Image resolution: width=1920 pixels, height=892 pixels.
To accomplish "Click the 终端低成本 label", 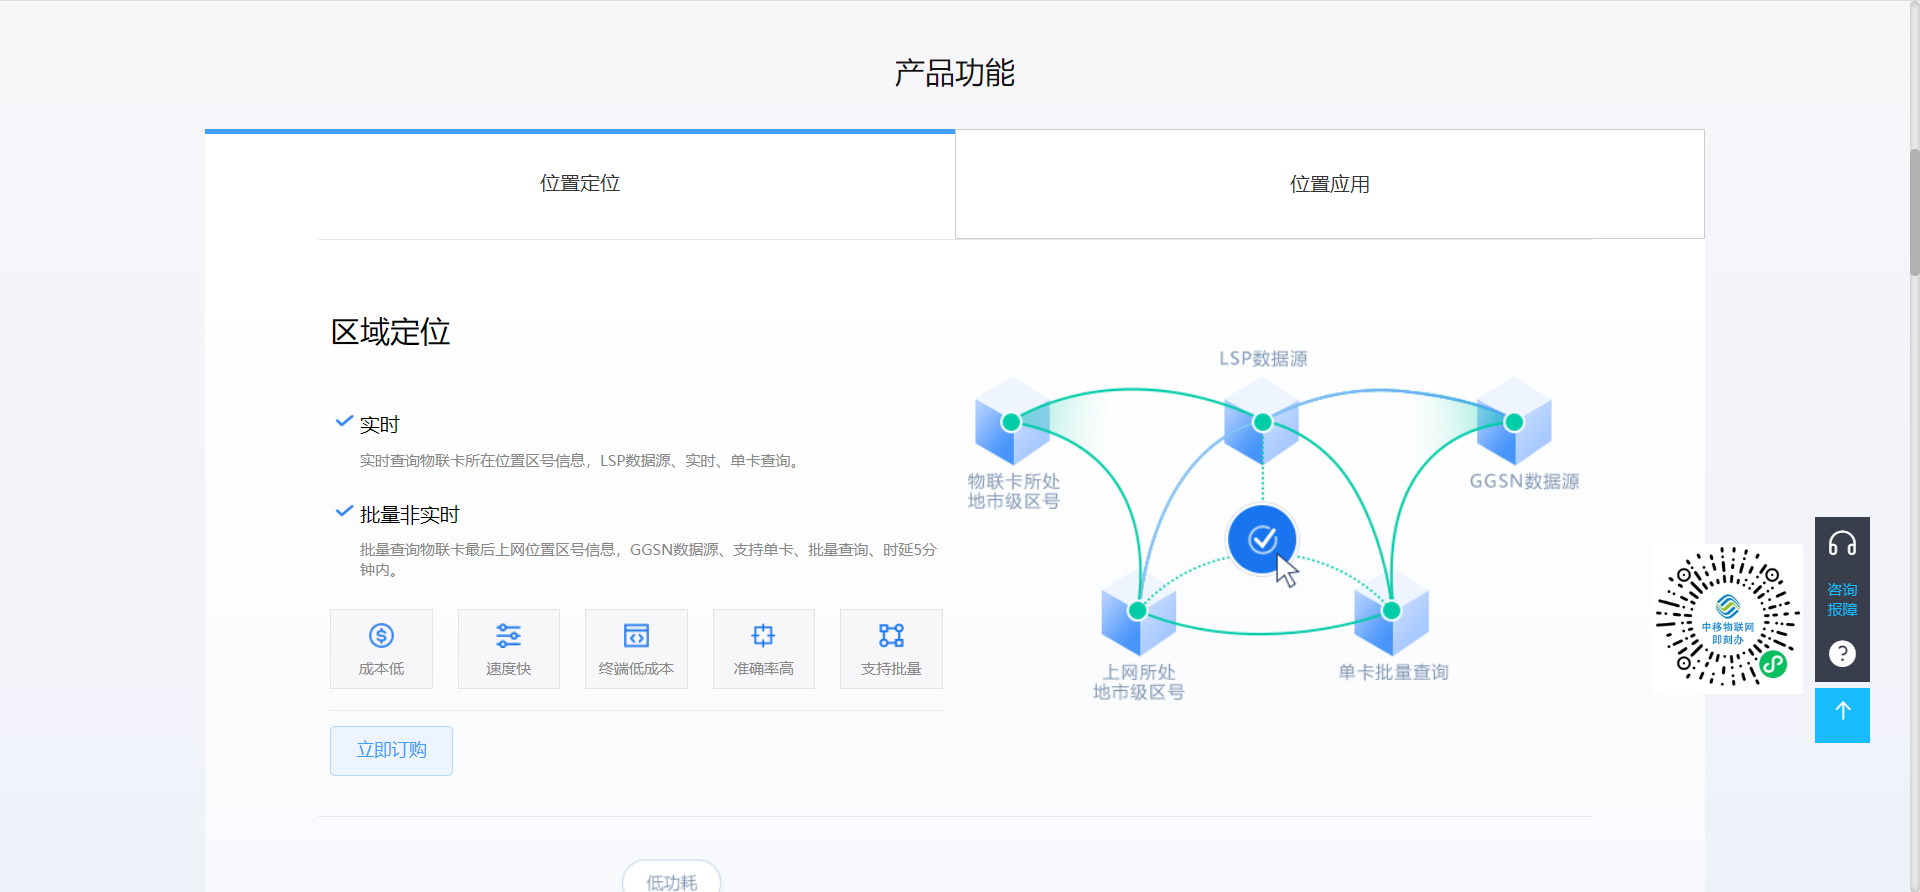I will 636,669.
